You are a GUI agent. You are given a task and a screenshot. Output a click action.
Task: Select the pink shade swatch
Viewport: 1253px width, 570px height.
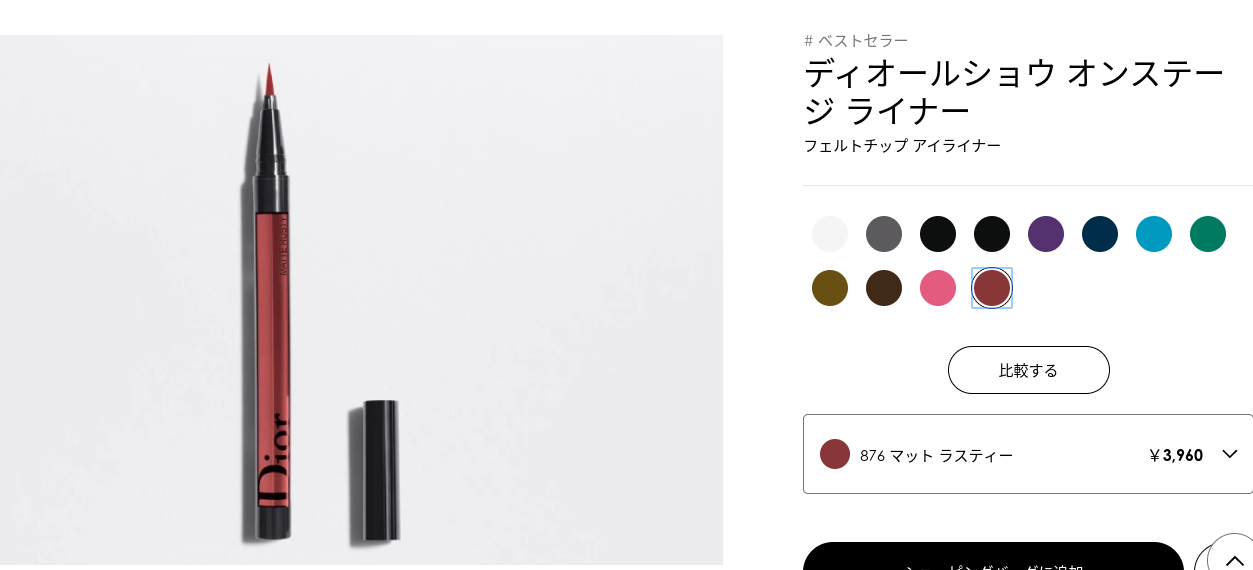tap(938, 288)
